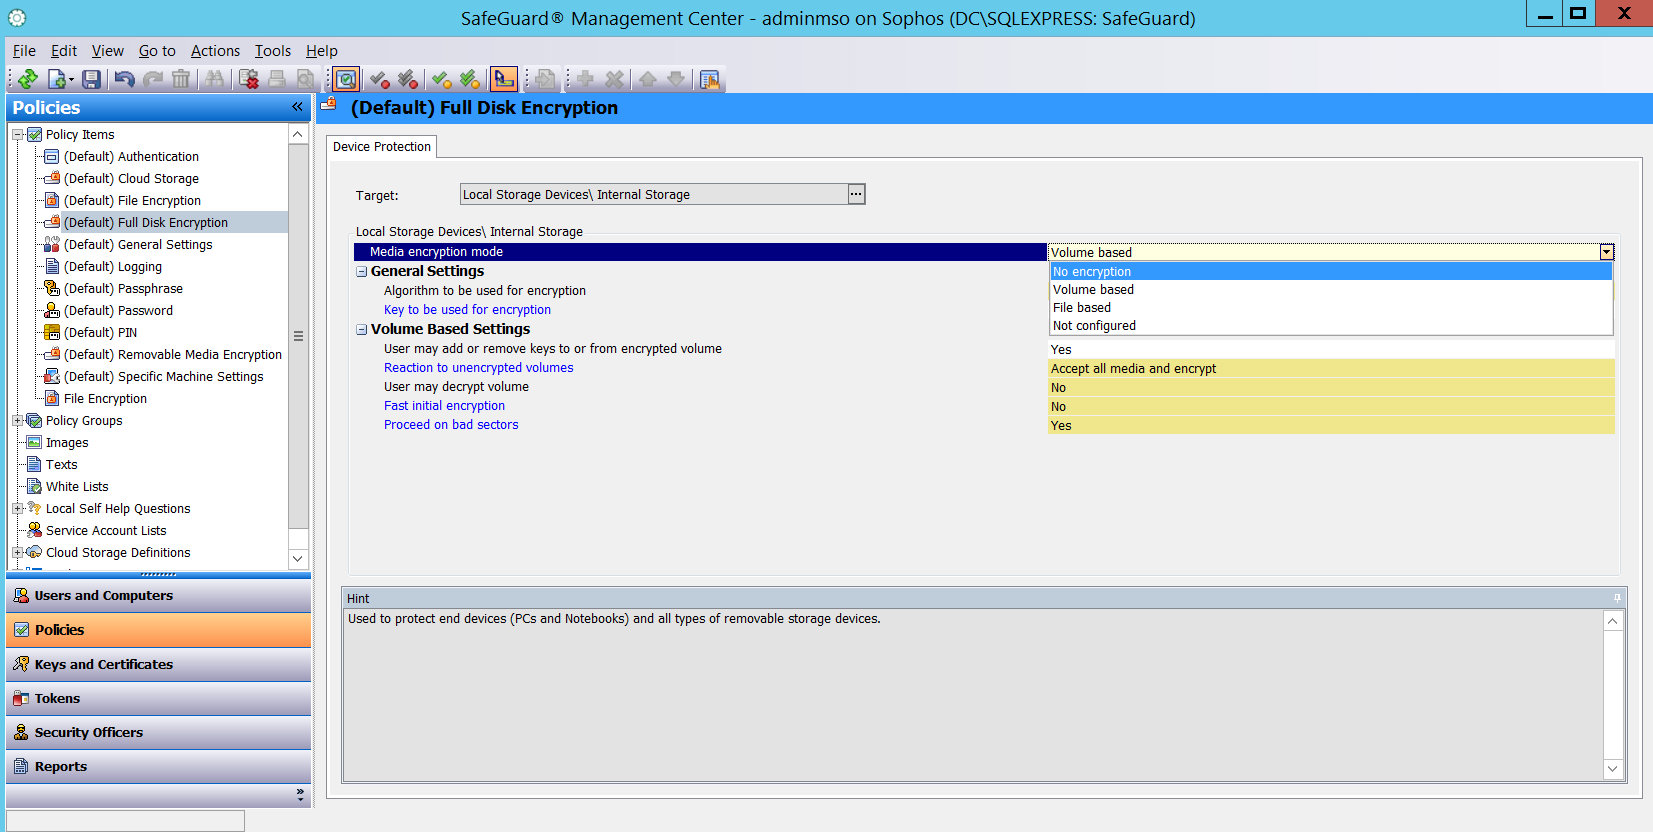This screenshot has height=832, width=1653.
Task: Click 'Accept all media and encrypt' value
Action: click(1331, 369)
